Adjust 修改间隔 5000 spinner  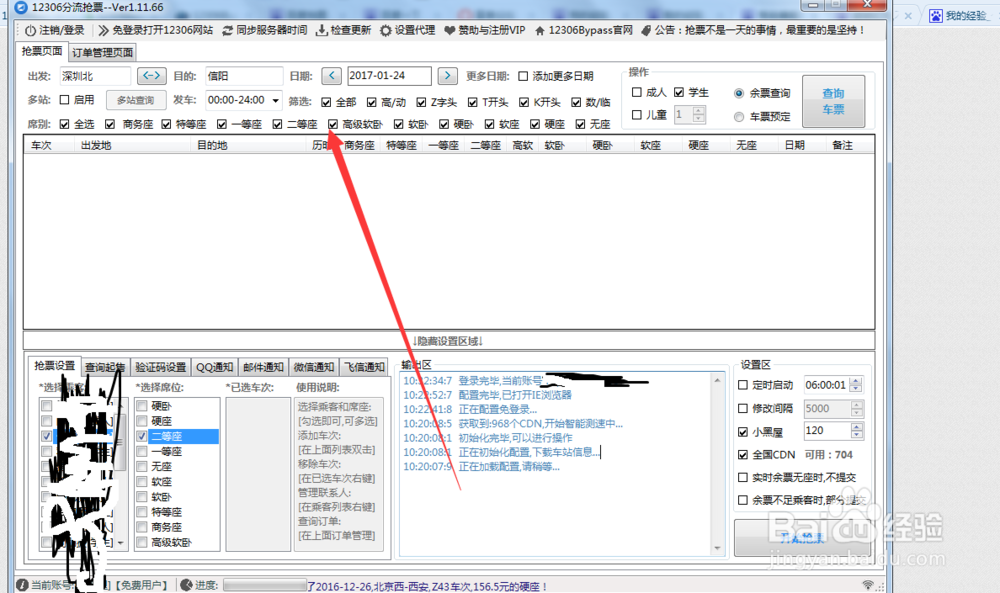pos(857,408)
